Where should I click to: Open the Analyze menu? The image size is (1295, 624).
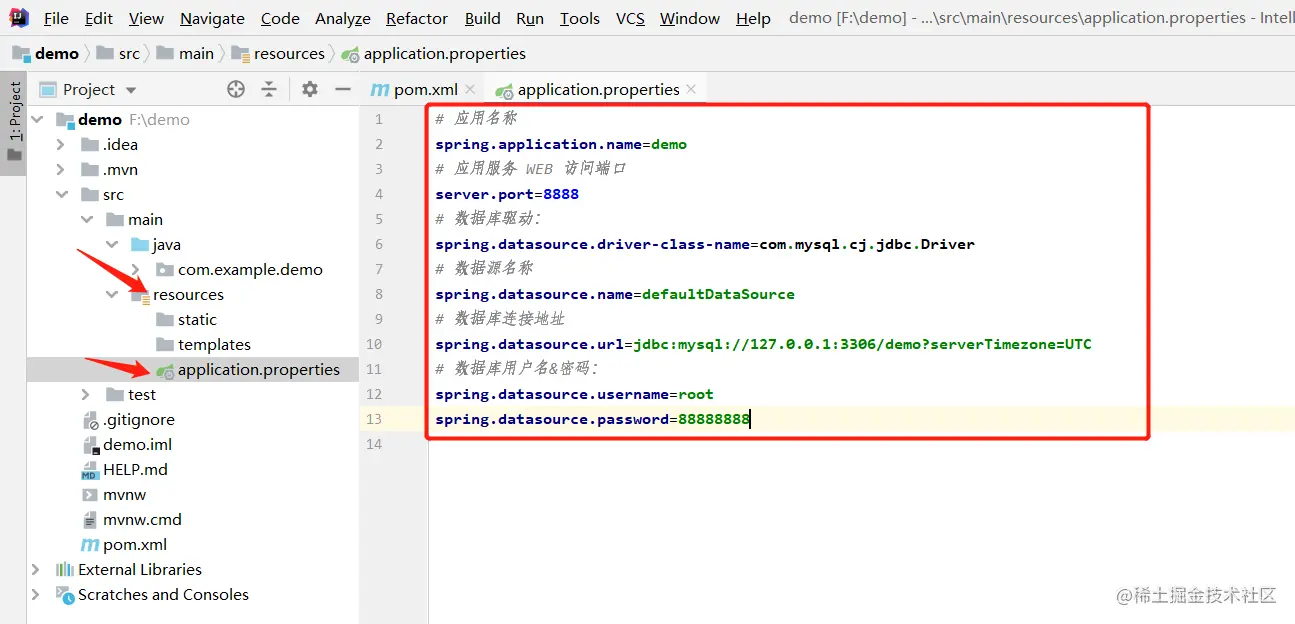(x=343, y=18)
